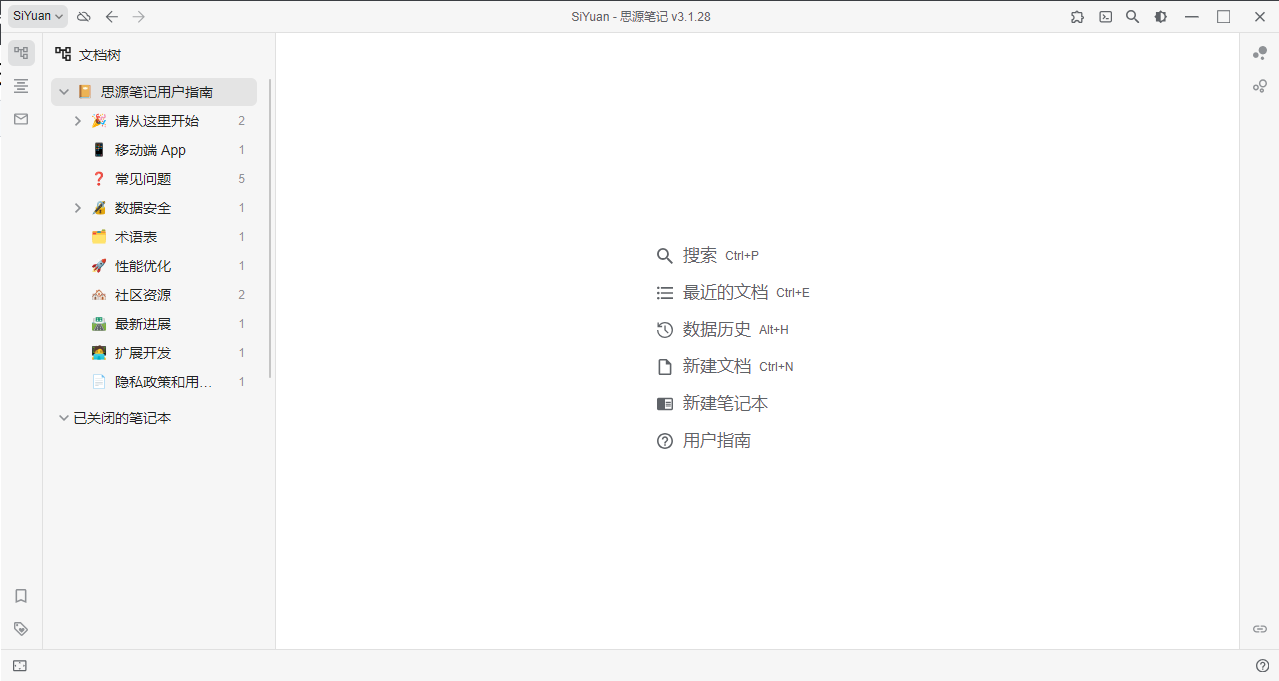
Task: Click the lock emoji beside 数据安全
Action: pyautogui.click(x=99, y=208)
